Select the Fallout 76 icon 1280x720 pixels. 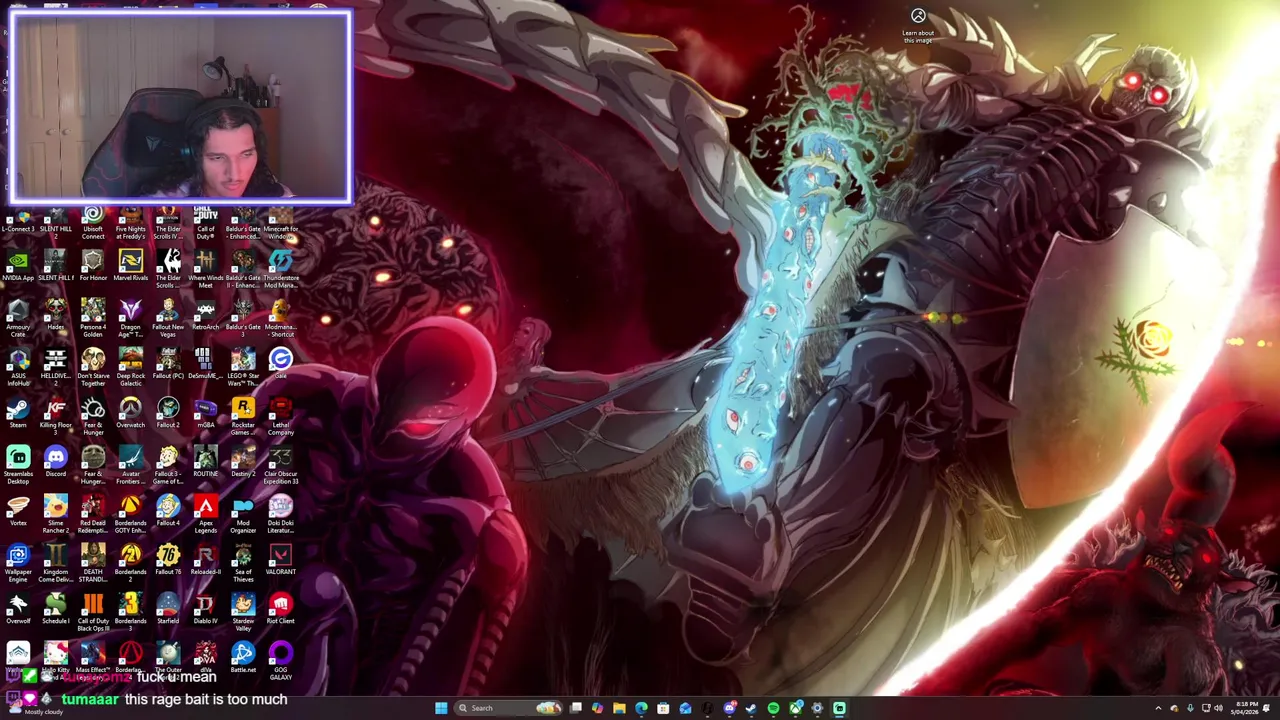(x=168, y=561)
